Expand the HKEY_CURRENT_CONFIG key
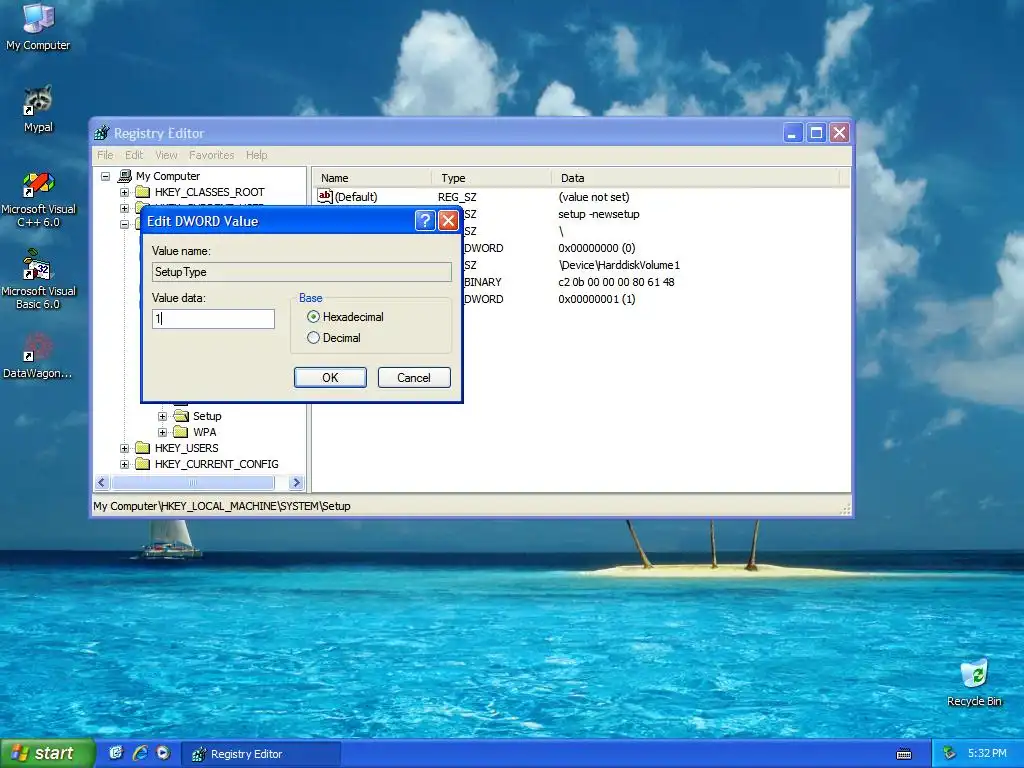Image resolution: width=1024 pixels, height=768 pixels. click(124, 464)
